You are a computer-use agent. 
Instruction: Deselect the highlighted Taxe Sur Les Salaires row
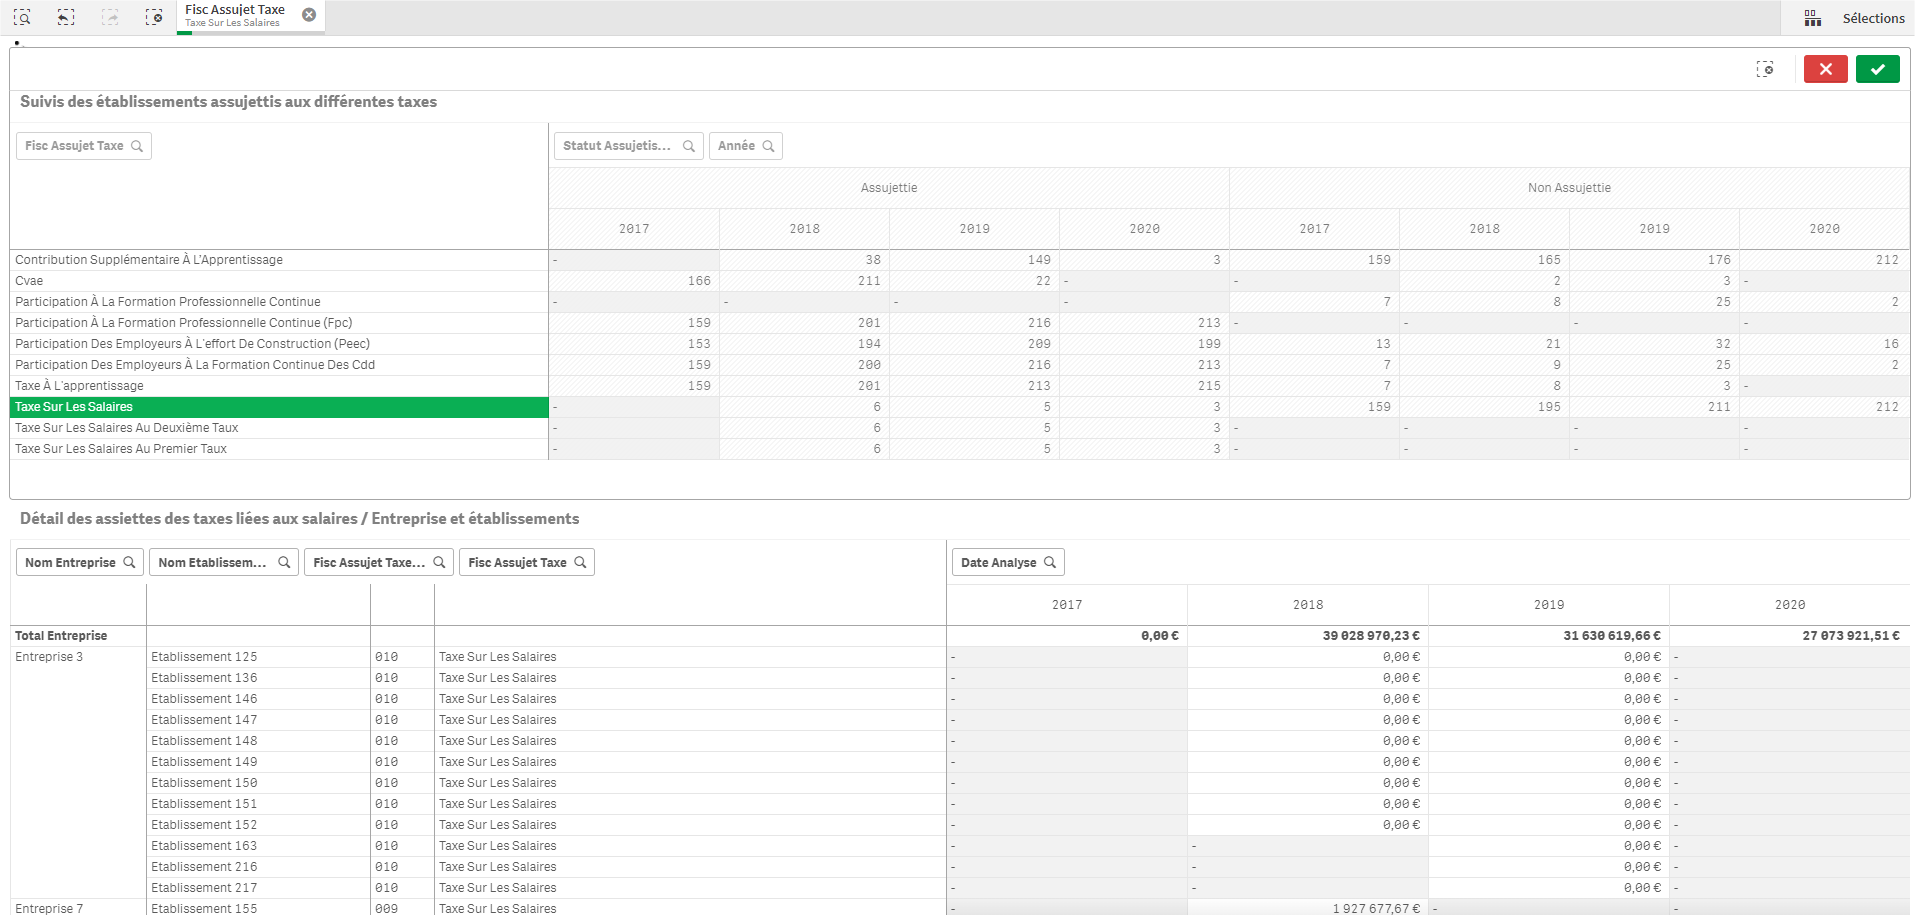pyautogui.click(x=74, y=407)
